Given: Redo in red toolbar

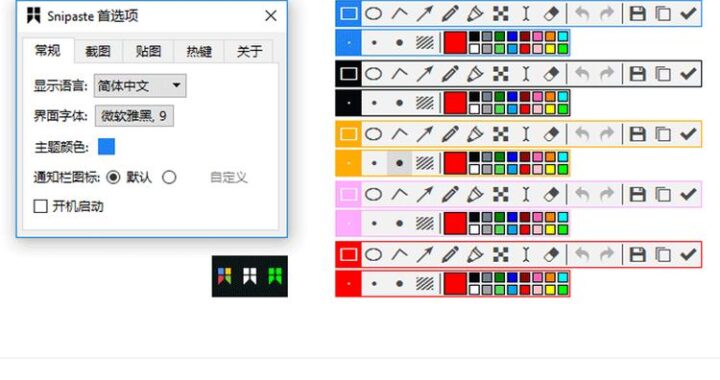Looking at the screenshot, I should point(607,254).
